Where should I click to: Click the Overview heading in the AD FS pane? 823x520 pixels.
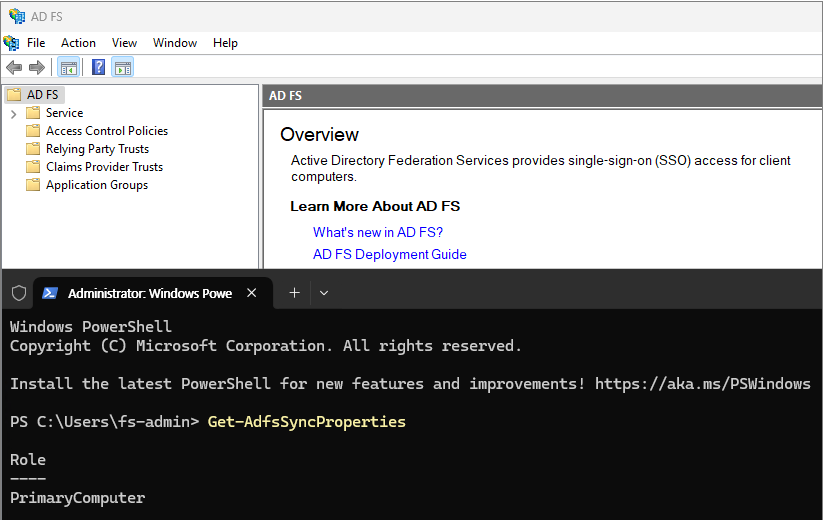[320, 135]
